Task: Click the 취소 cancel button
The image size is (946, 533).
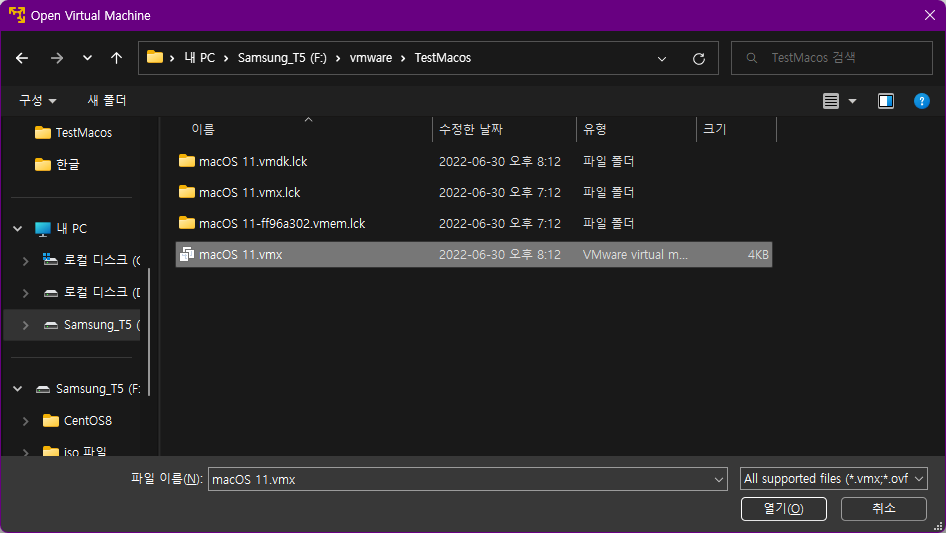Action: [884, 509]
